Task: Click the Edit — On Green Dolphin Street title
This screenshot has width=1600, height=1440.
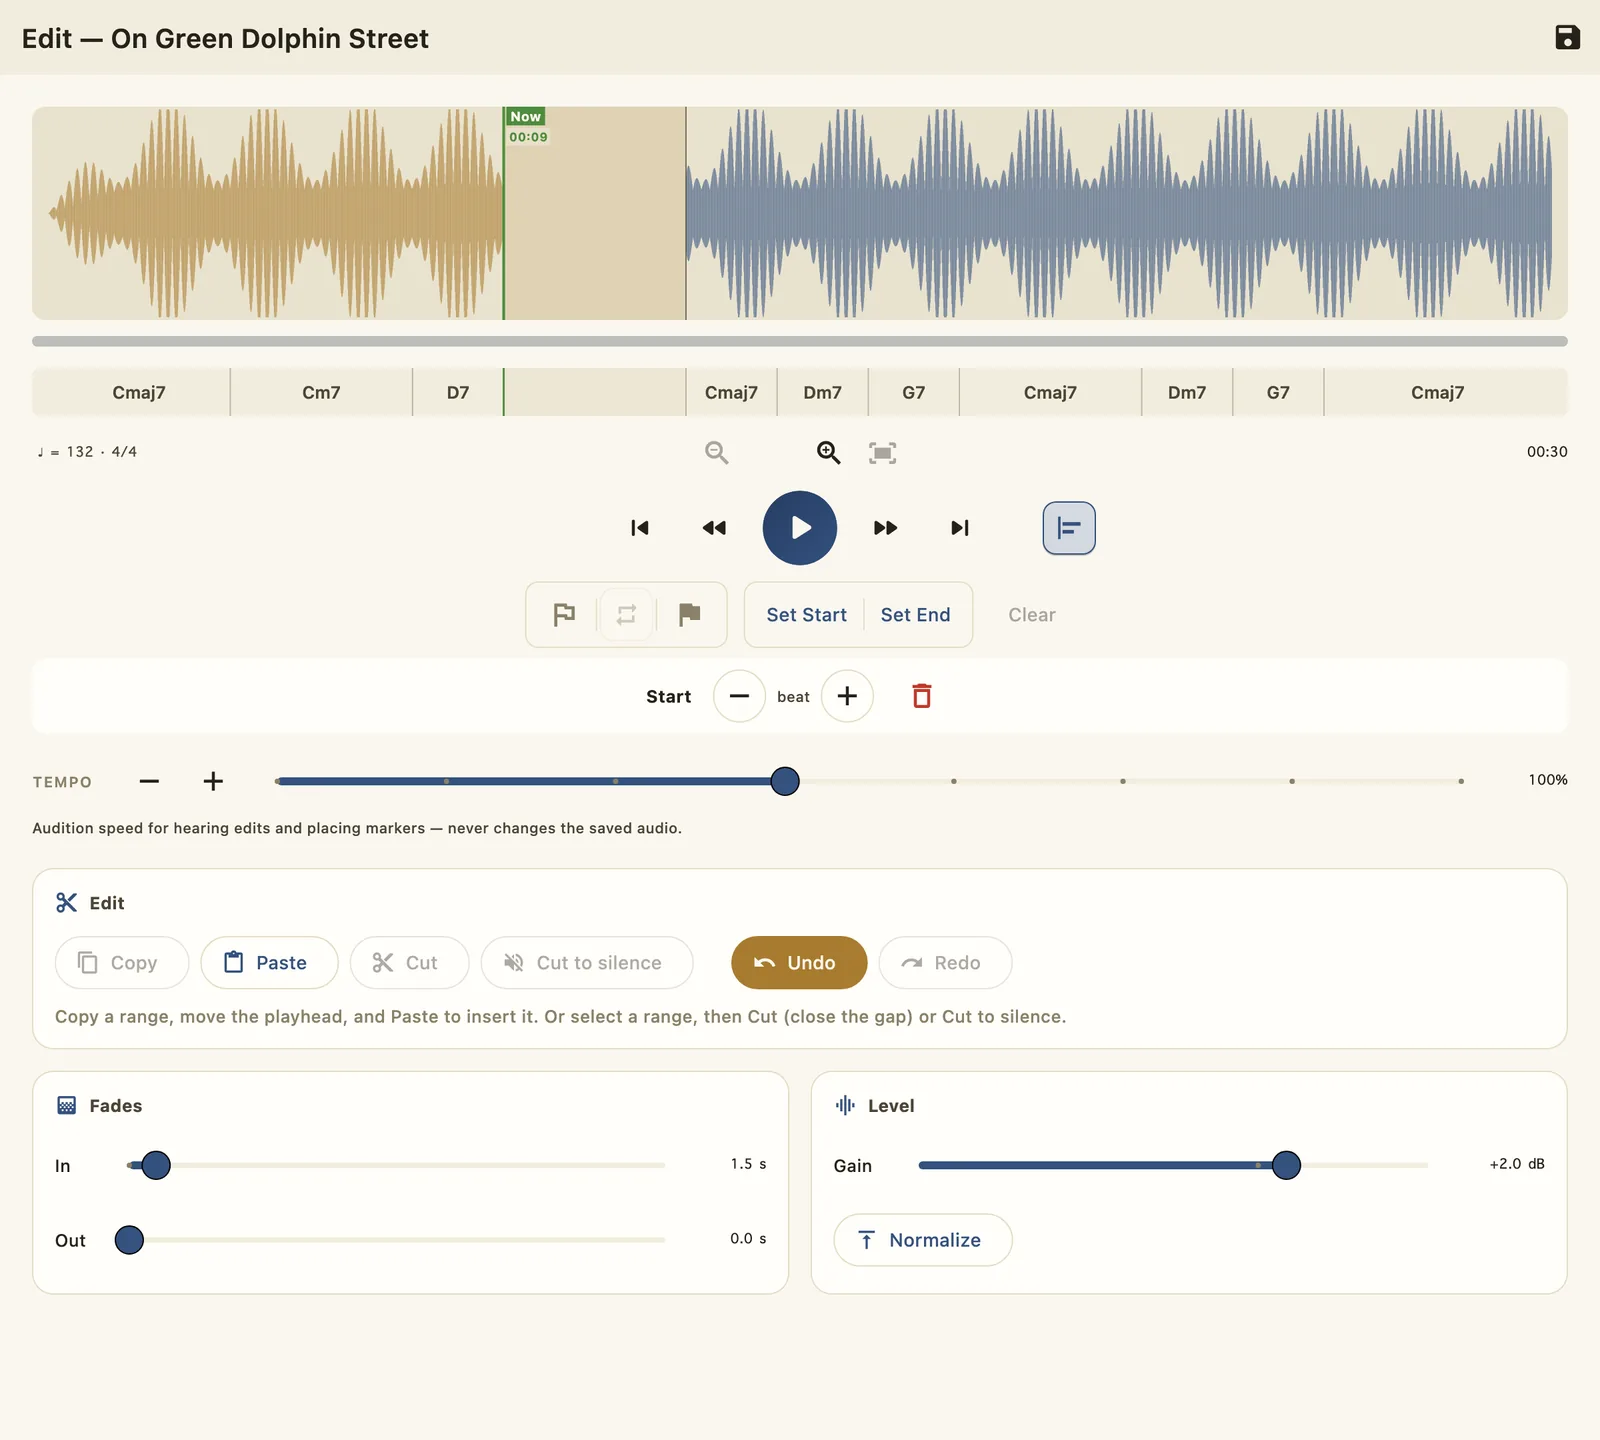Action: coord(225,38)
